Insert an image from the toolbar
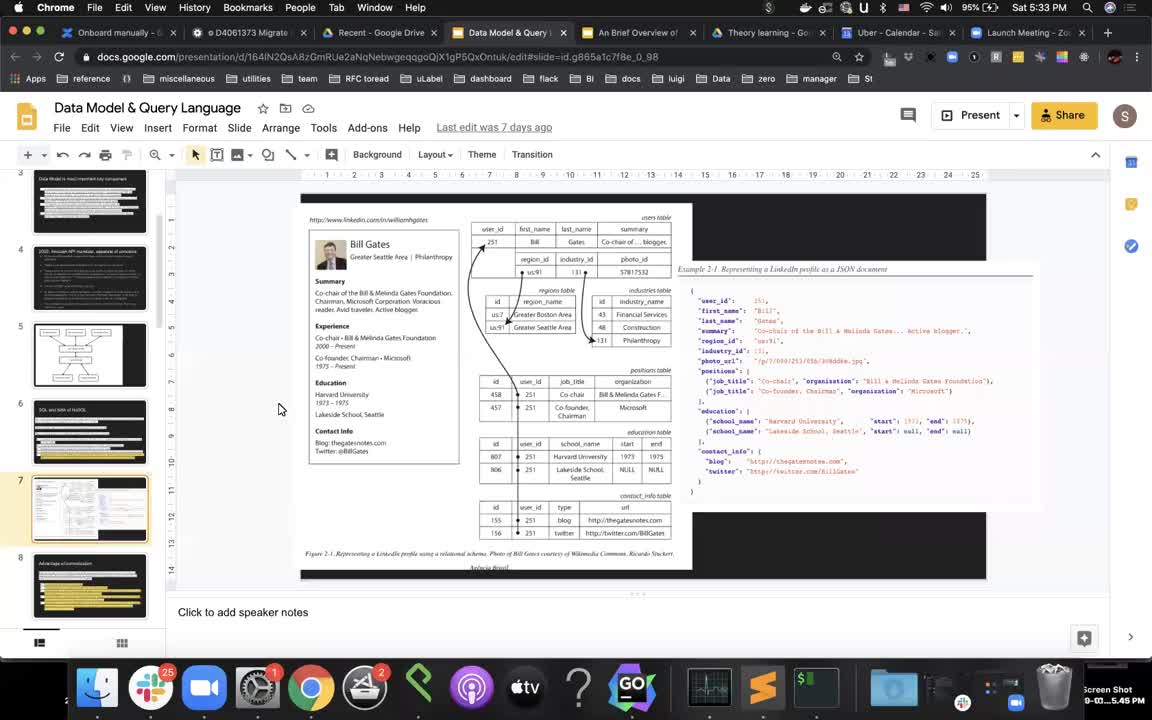 pos(237,155)
